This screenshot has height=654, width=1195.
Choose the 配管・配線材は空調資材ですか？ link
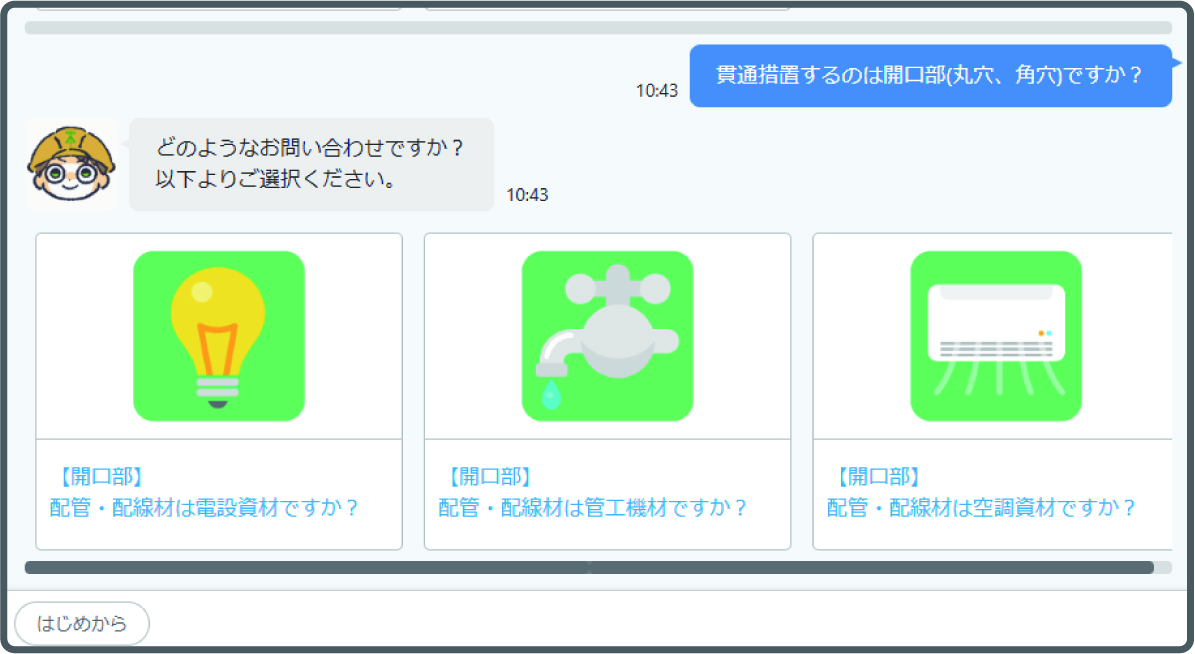point(981,507)
